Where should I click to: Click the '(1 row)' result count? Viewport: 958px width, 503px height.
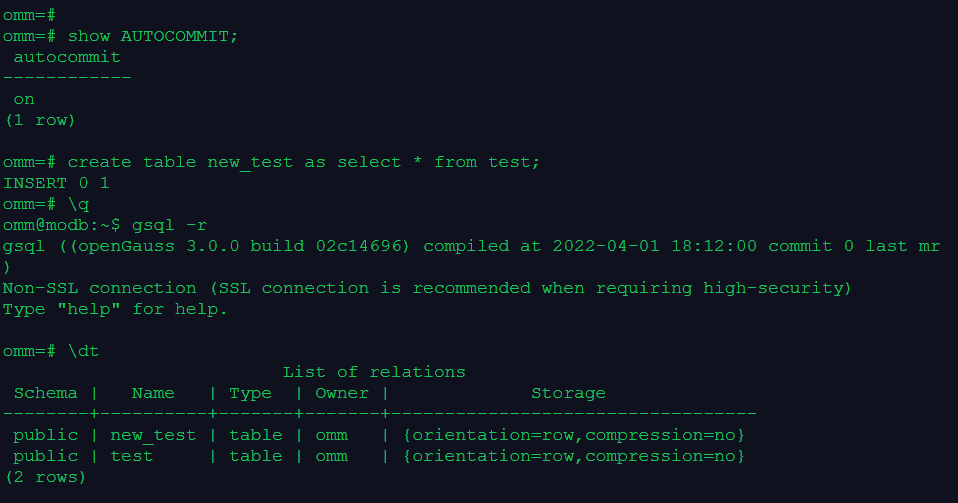coord(40,120)
